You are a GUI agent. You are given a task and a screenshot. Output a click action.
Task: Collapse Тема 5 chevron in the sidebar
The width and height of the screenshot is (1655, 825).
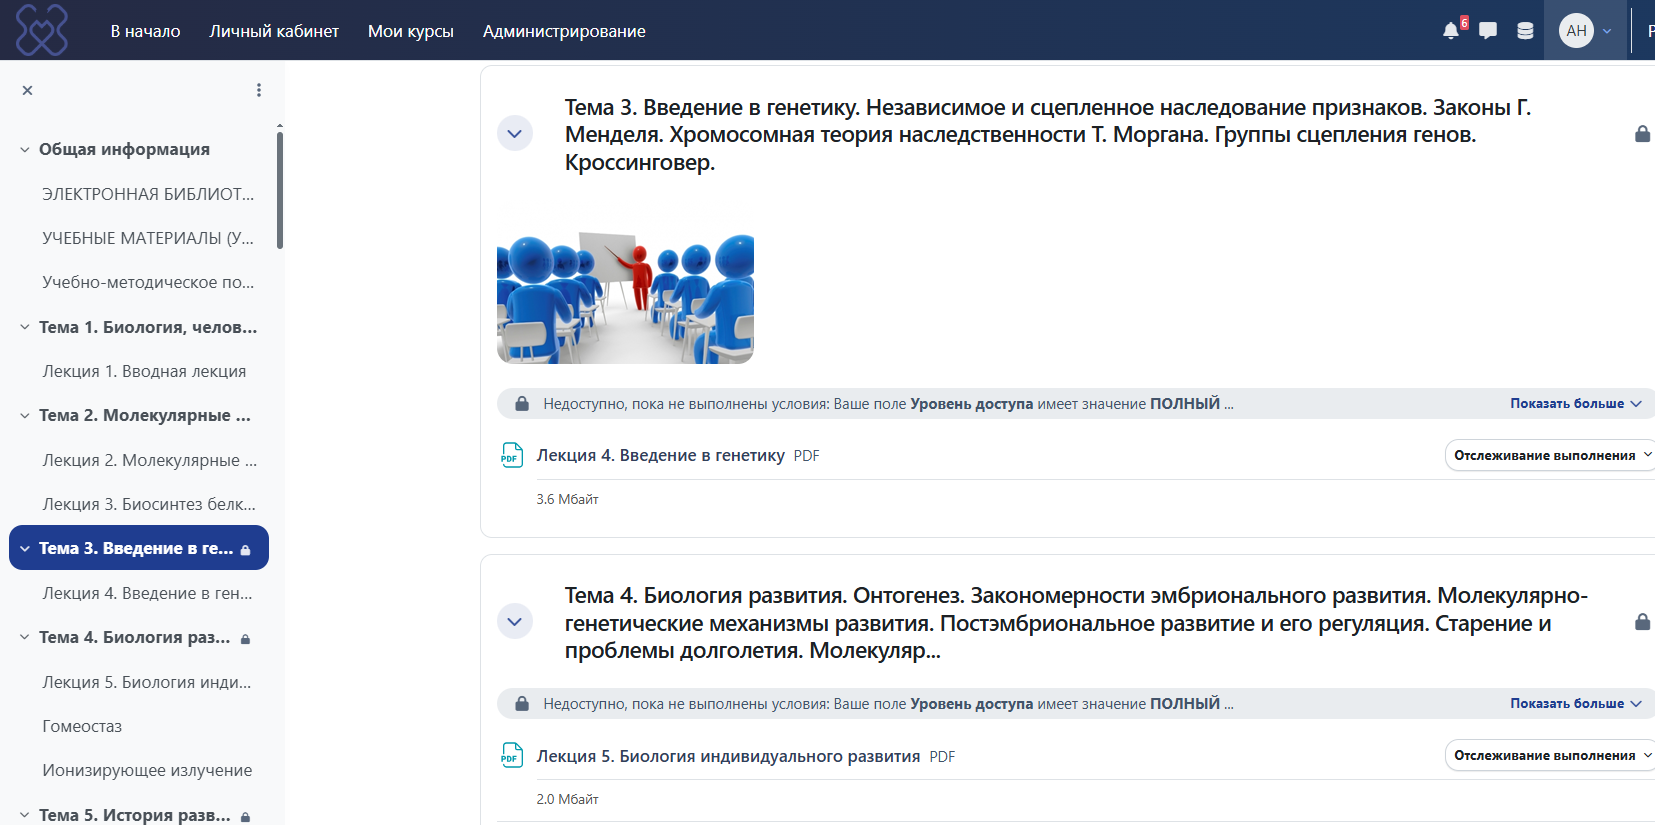25,815
